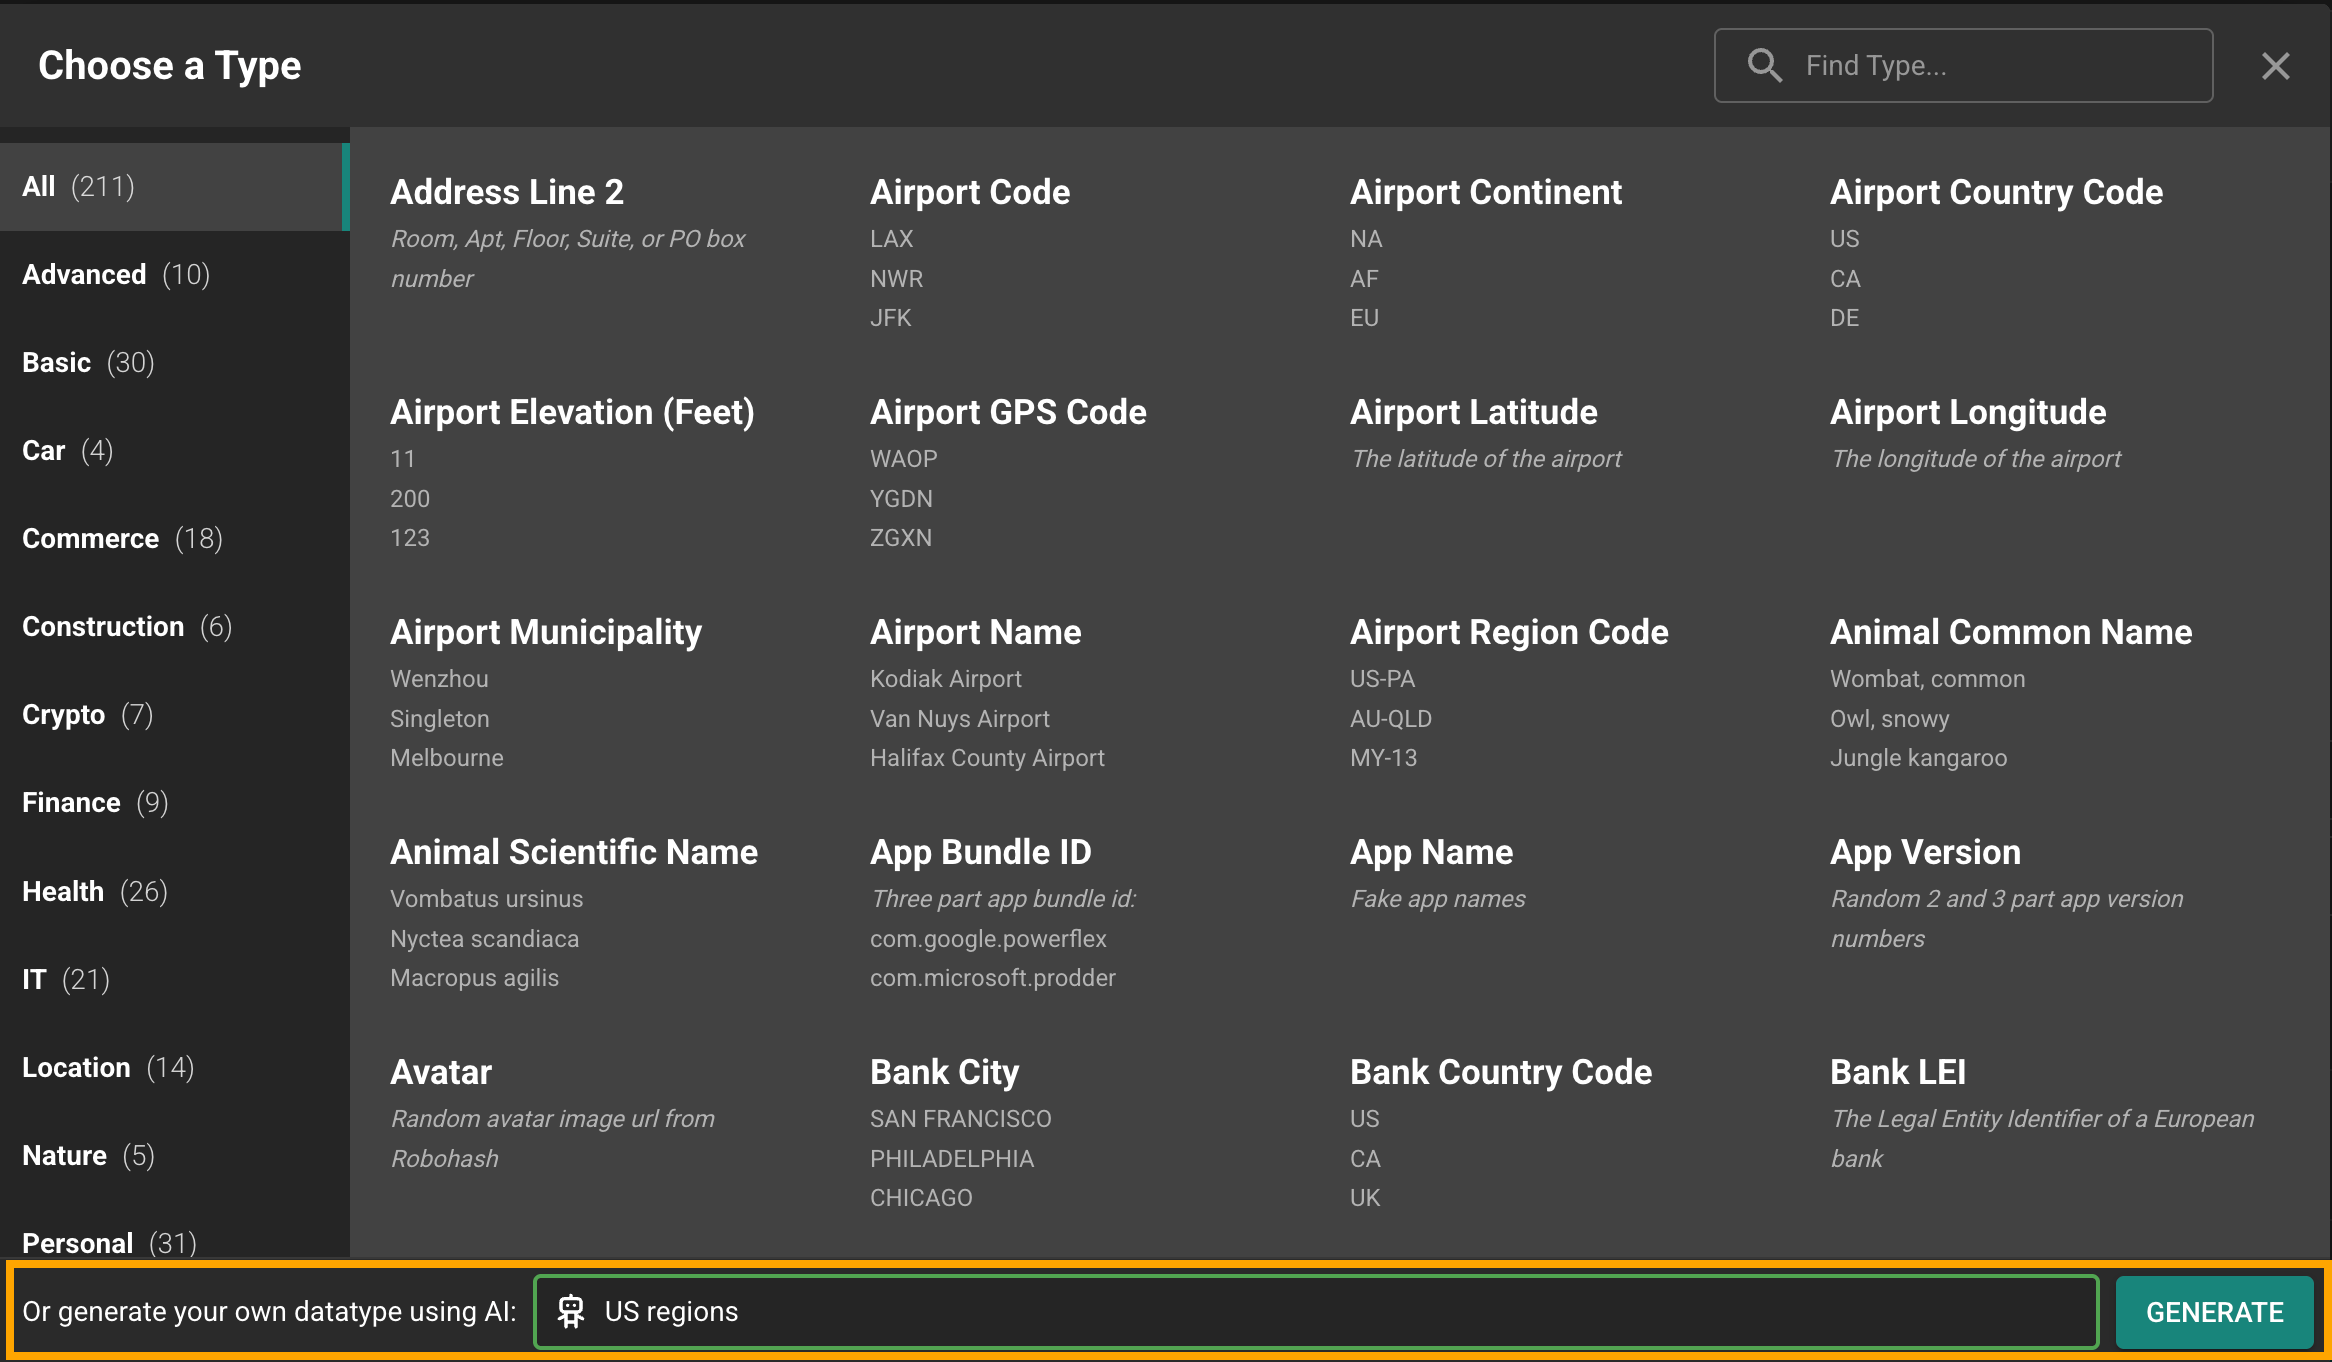Click the search magnifier icon
Image resolution: width=2332 pixels, height=1362 pixels.
(x=1764, y=66)
